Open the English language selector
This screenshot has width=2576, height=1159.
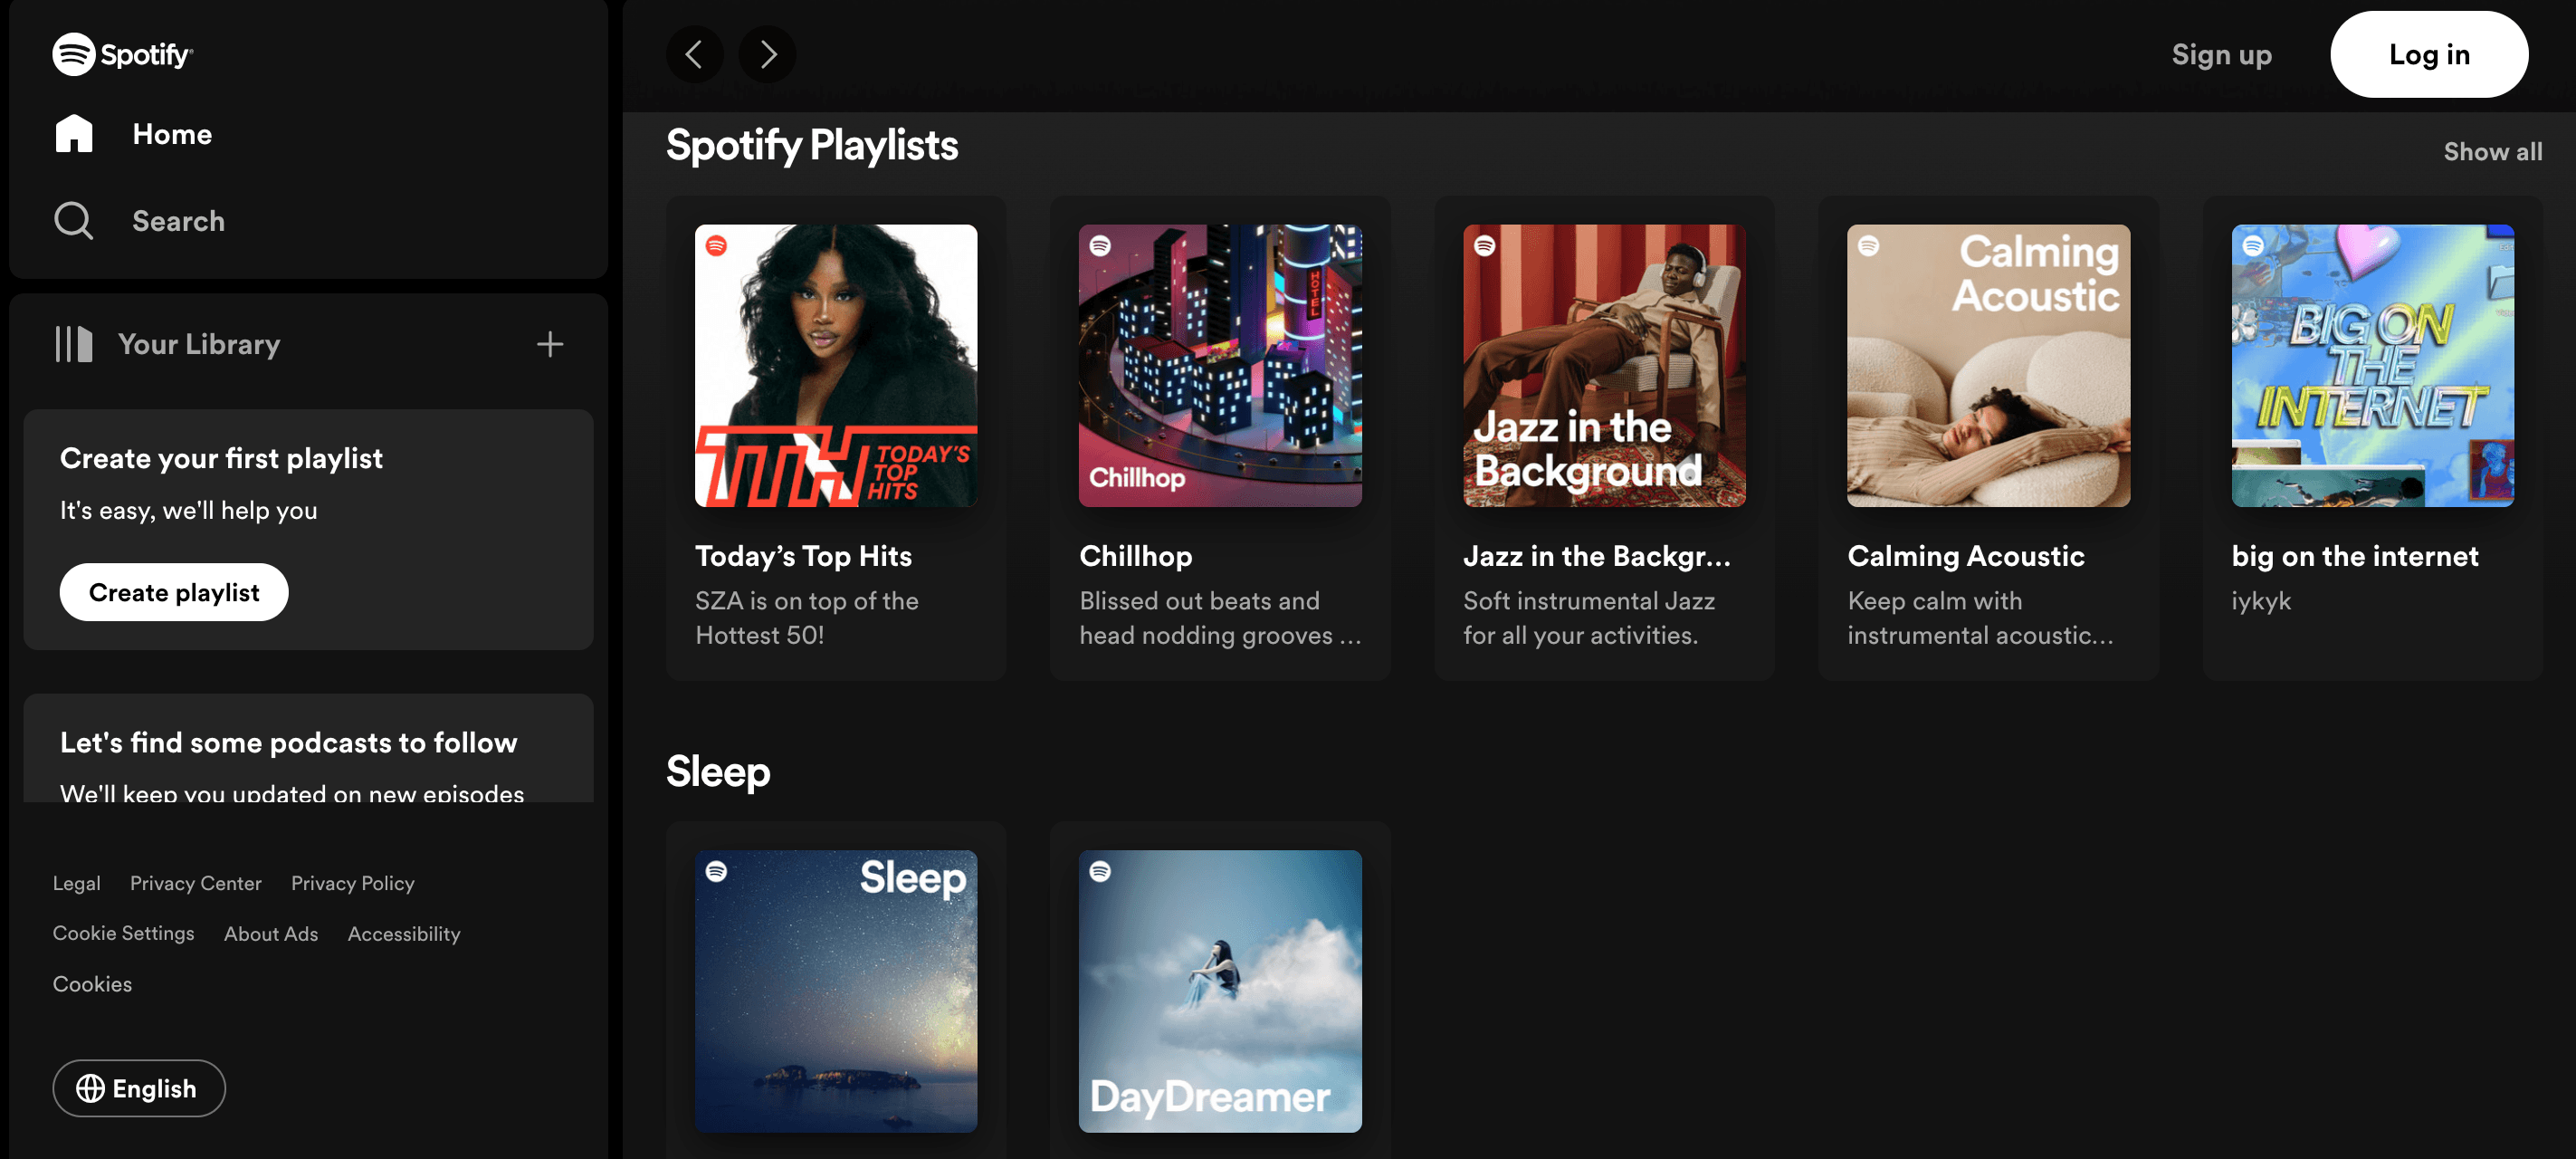(139, 1088)
